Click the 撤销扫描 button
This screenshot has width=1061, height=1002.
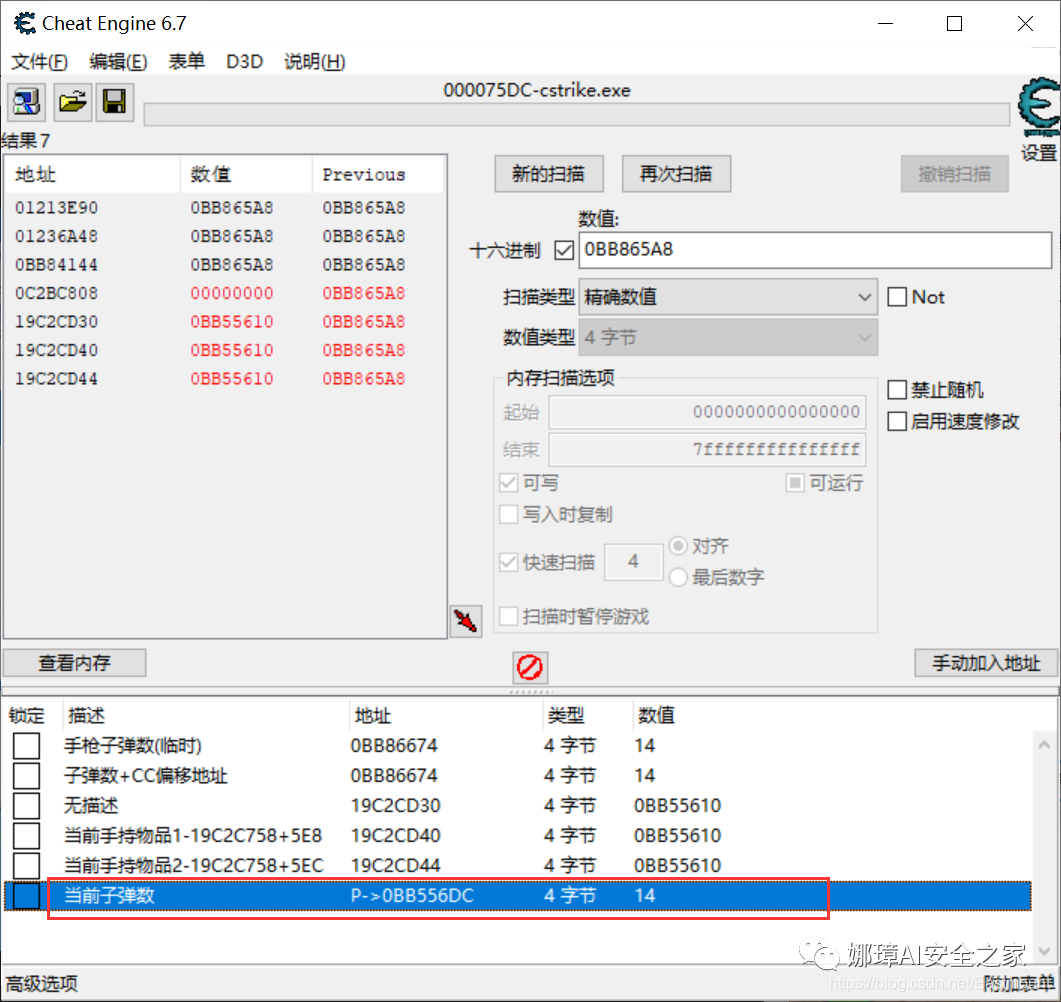(954, 174)
